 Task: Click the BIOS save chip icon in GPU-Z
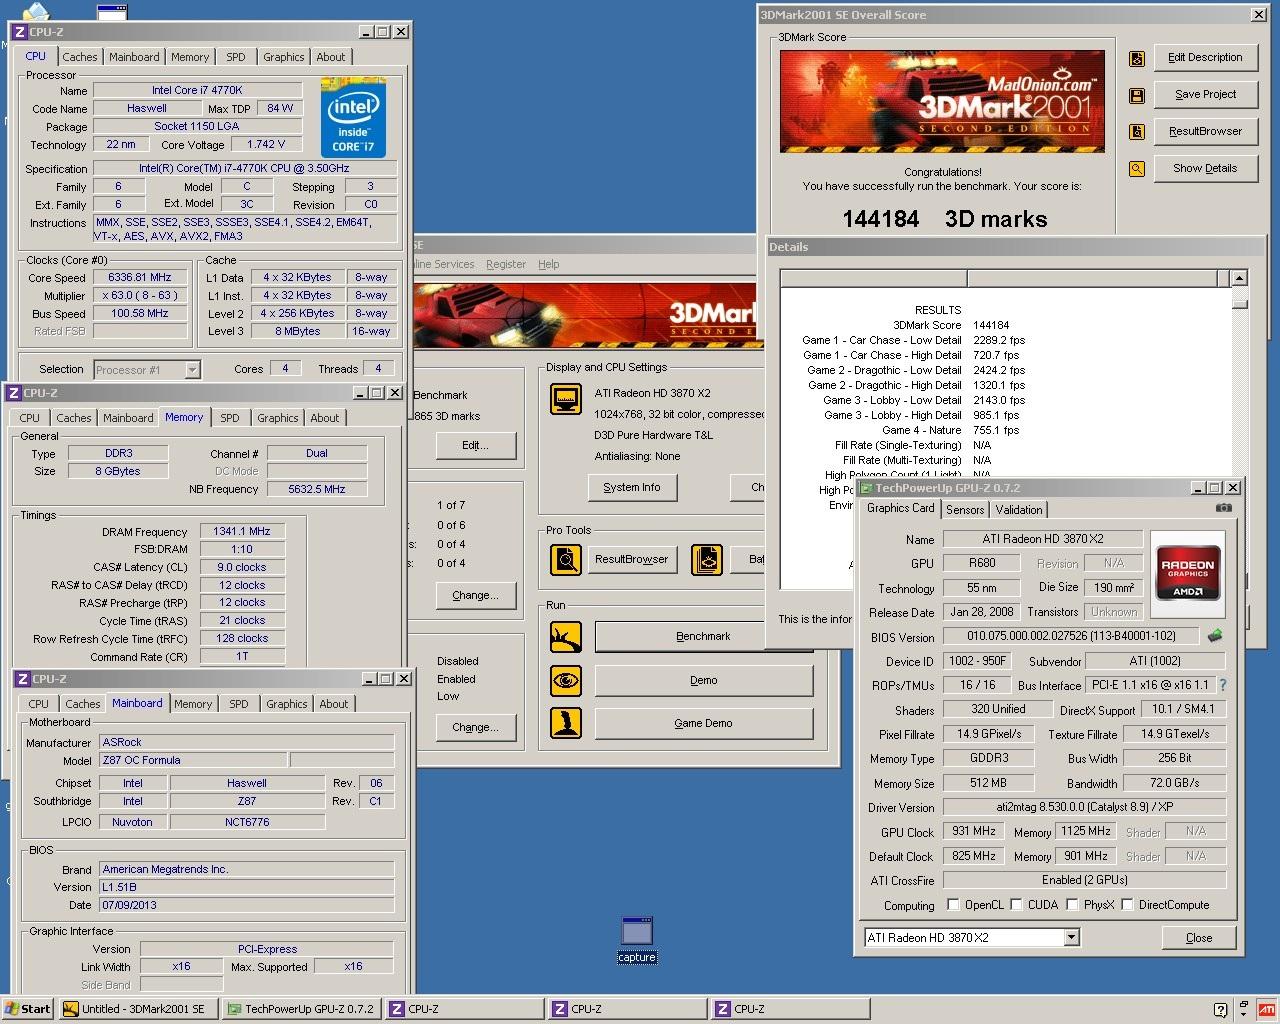pyautogui.click(x=1215, y=636)
